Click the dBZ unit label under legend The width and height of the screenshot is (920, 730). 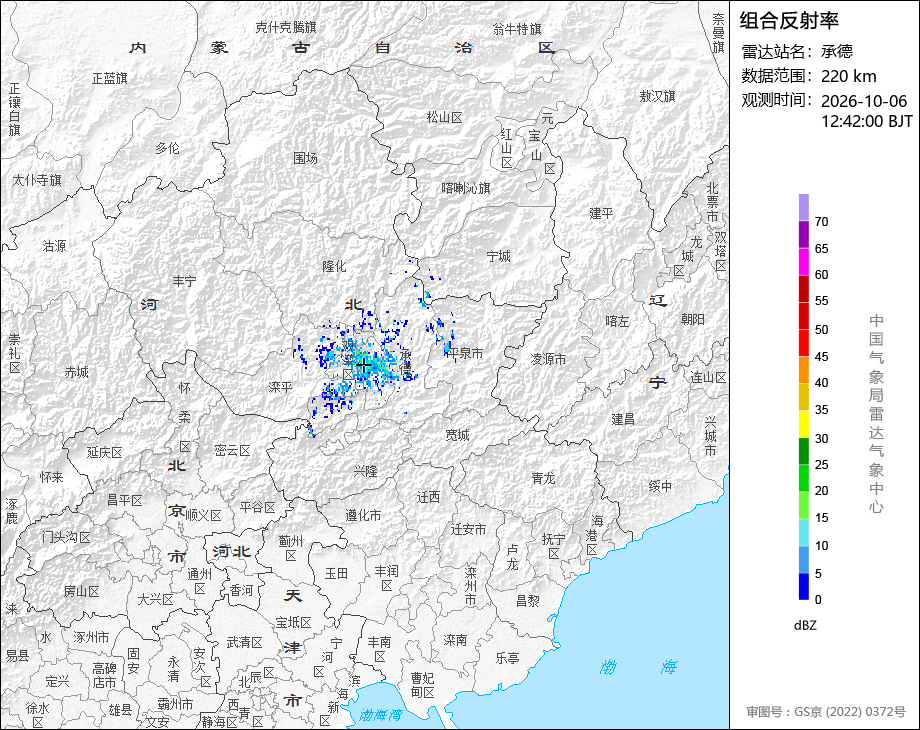(805, 625)
